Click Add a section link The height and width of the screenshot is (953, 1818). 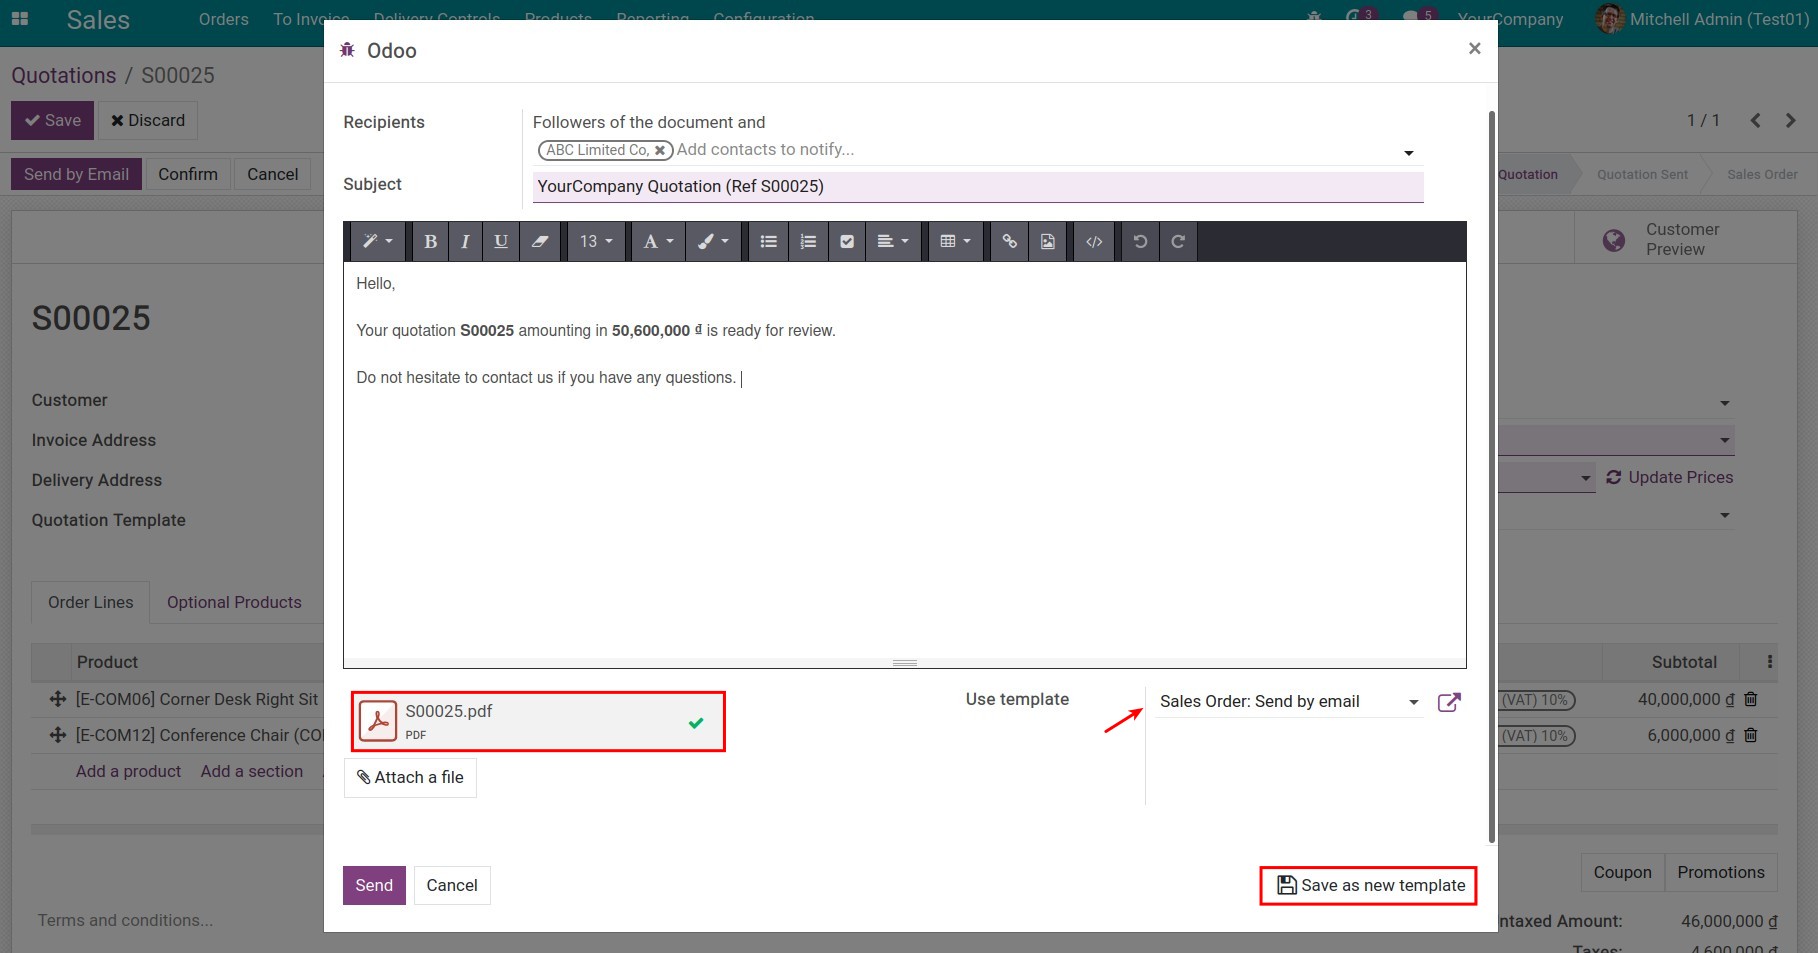coord(252,771)
